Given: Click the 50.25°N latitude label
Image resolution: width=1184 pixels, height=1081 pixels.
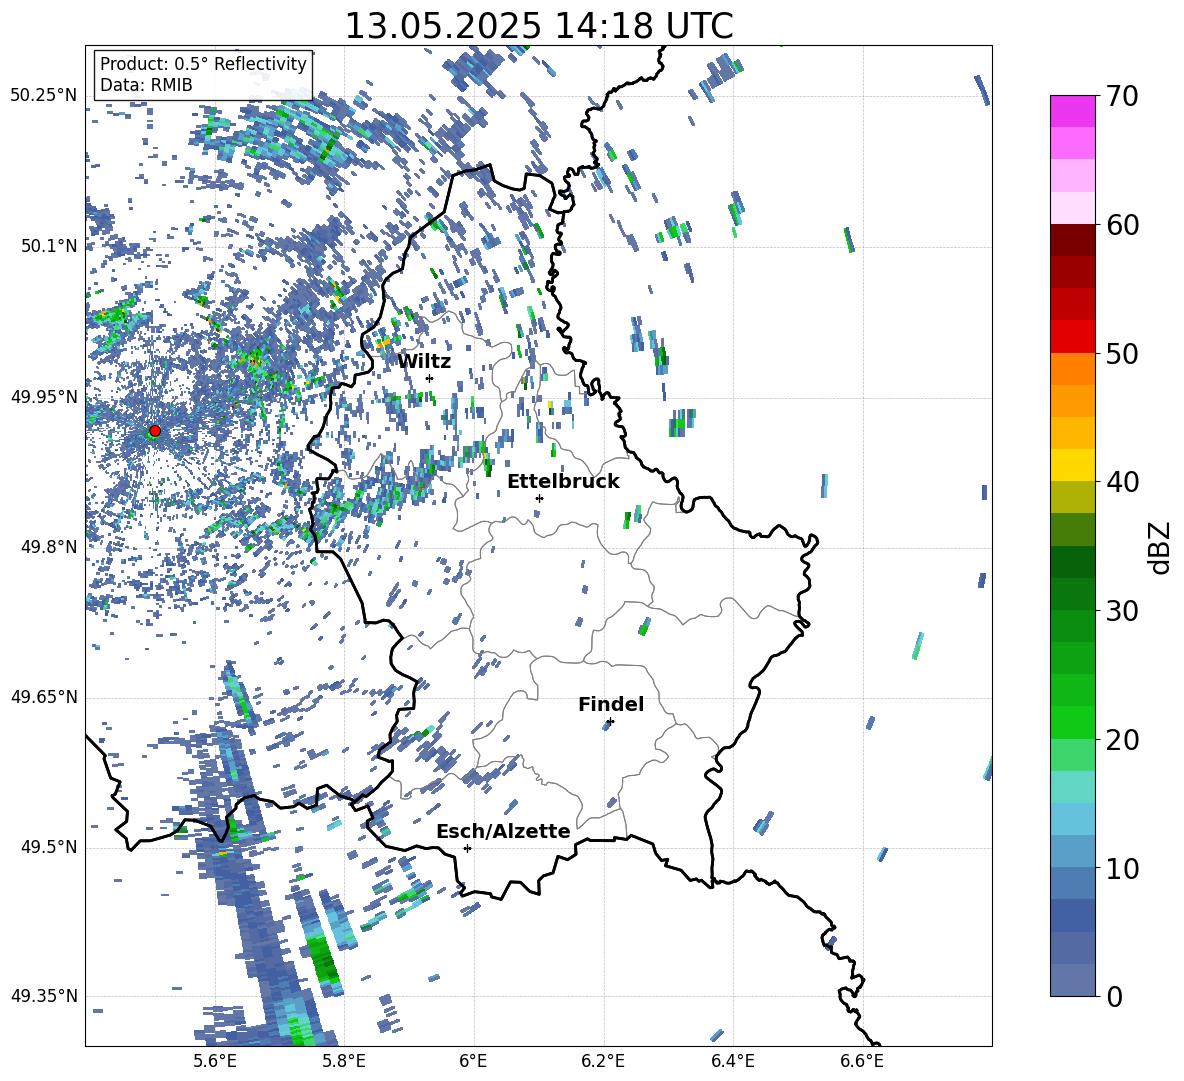Looking at the screenshot, I should tap(44, 96).
